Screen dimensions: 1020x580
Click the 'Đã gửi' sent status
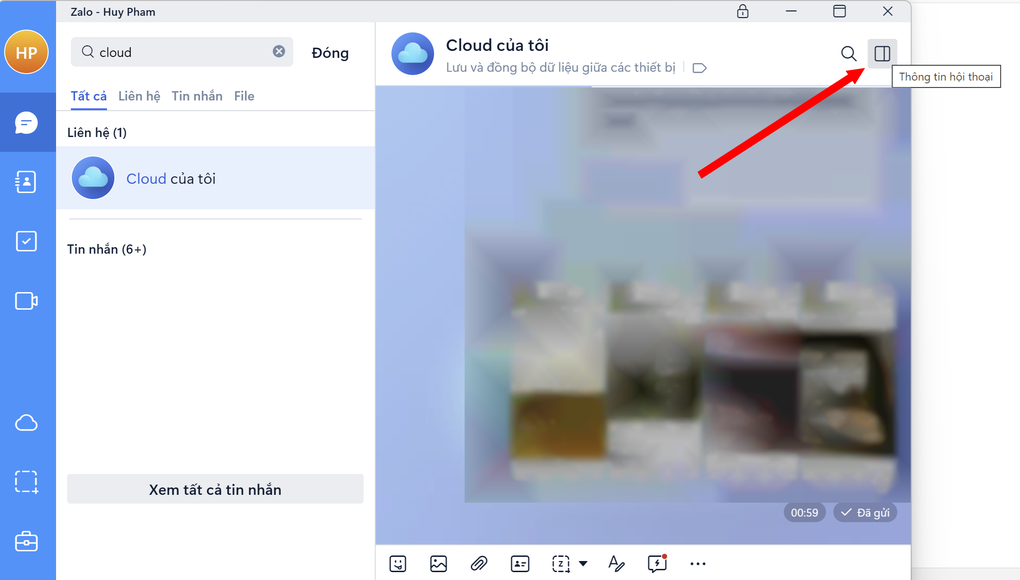(x=865, y=512)
